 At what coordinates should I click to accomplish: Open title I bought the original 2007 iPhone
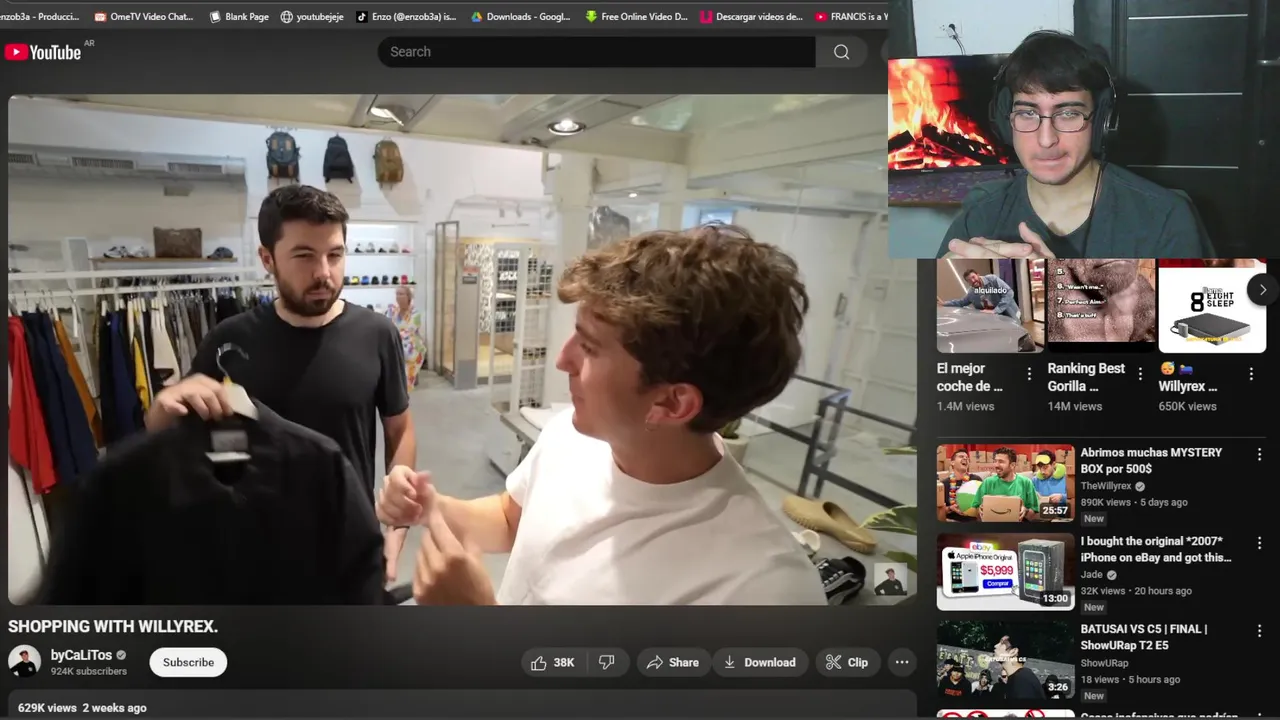[1156, 549]
